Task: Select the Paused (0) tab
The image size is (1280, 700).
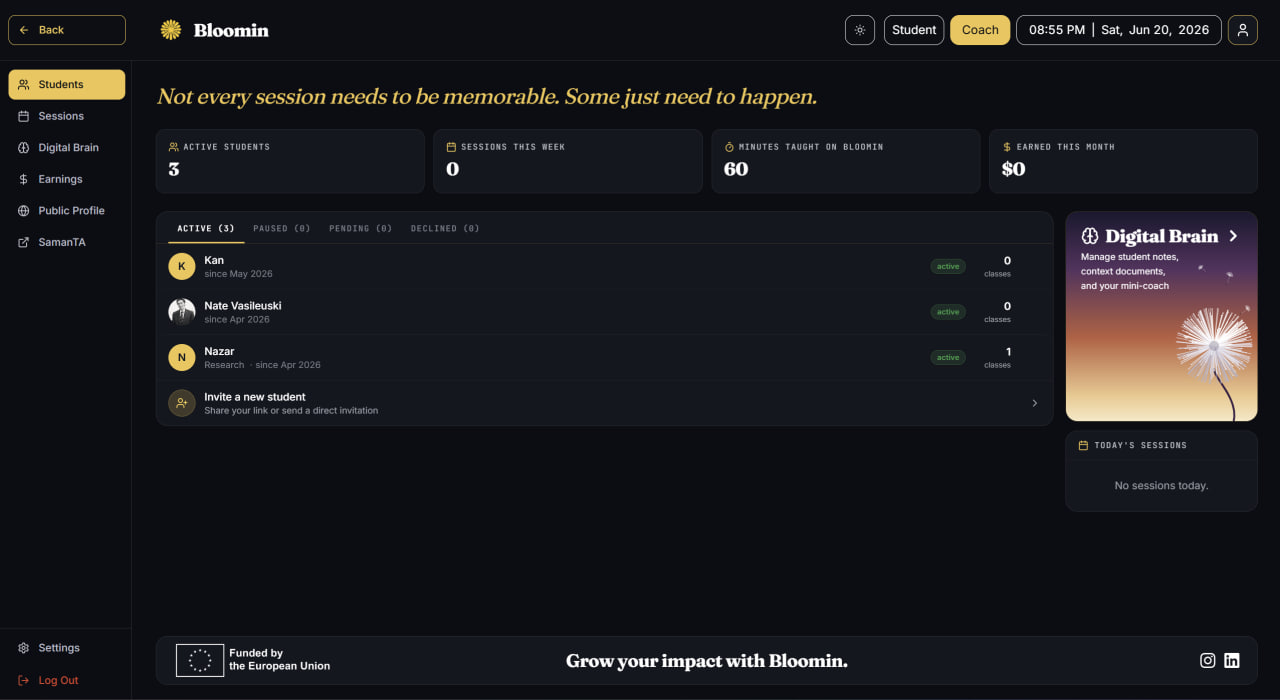Action: click(282, 228)
